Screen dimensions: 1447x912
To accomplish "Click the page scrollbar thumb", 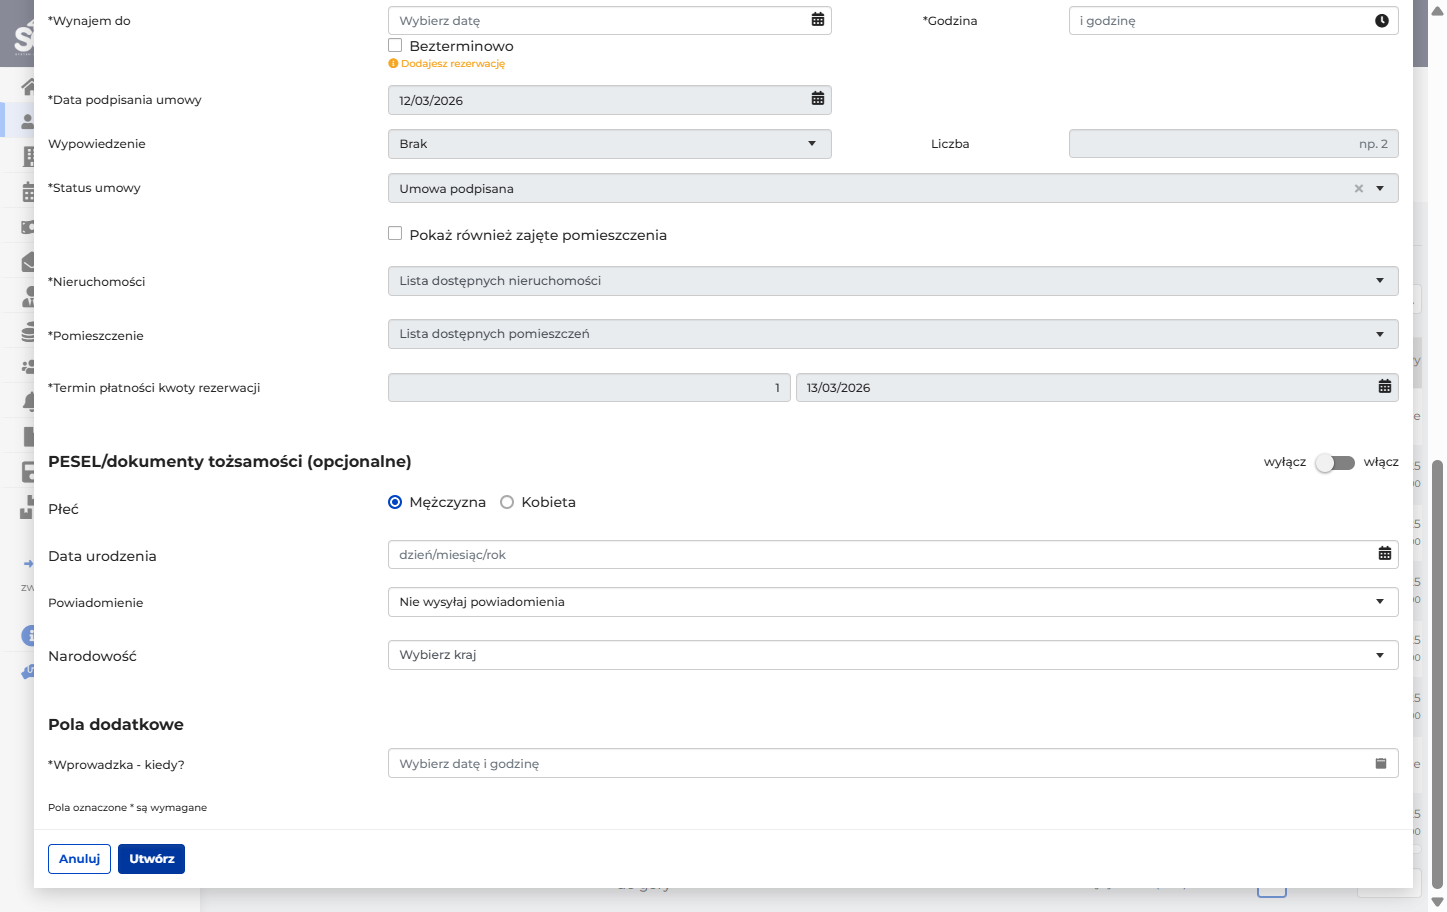I will pyautogui.click(x=1438, y=675).
